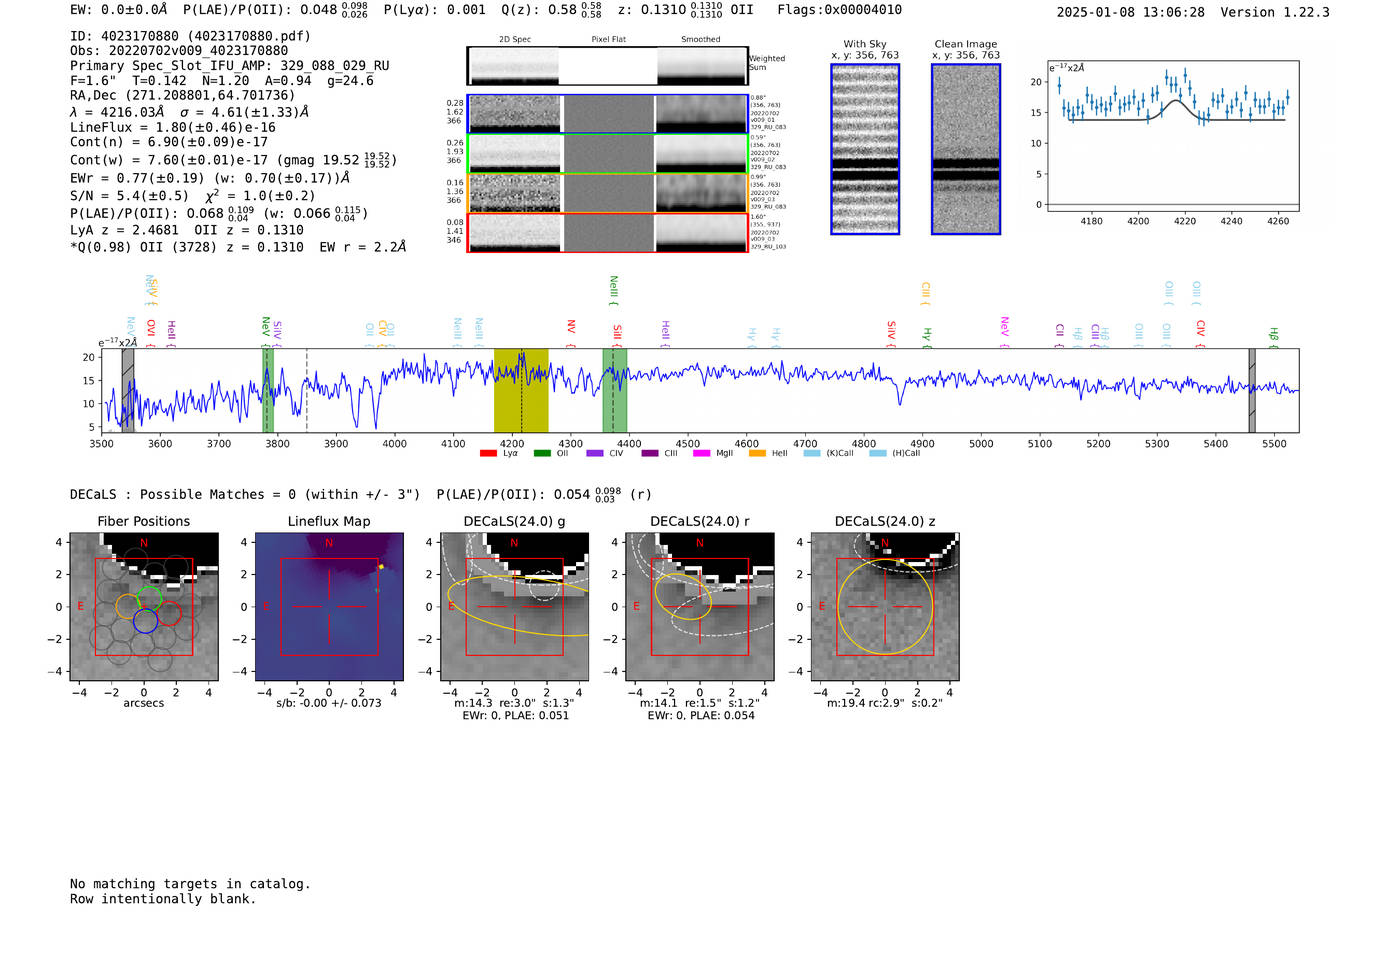Open the Lineflux Map panel
This screenshot has height=953, width=1400.
(x=329, y=607)
